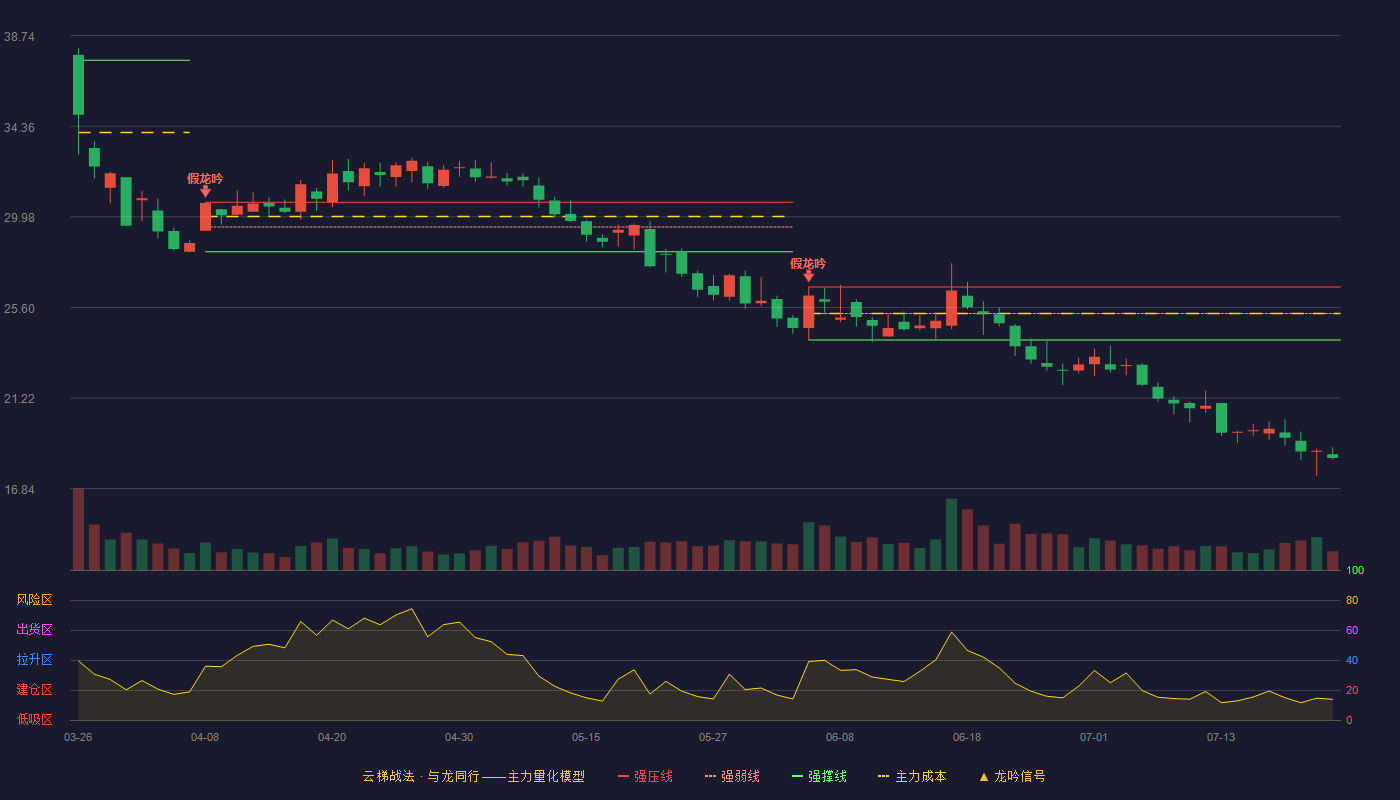Click the 38.74 price axis label
Screen dimensions: 1400x800
point(20,36)
